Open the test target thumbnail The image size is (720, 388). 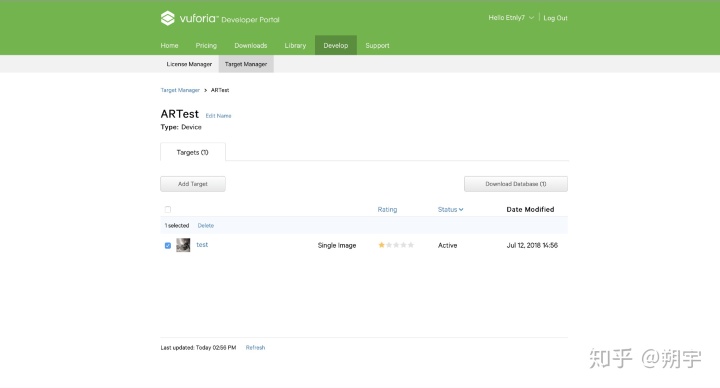(183, 245)
